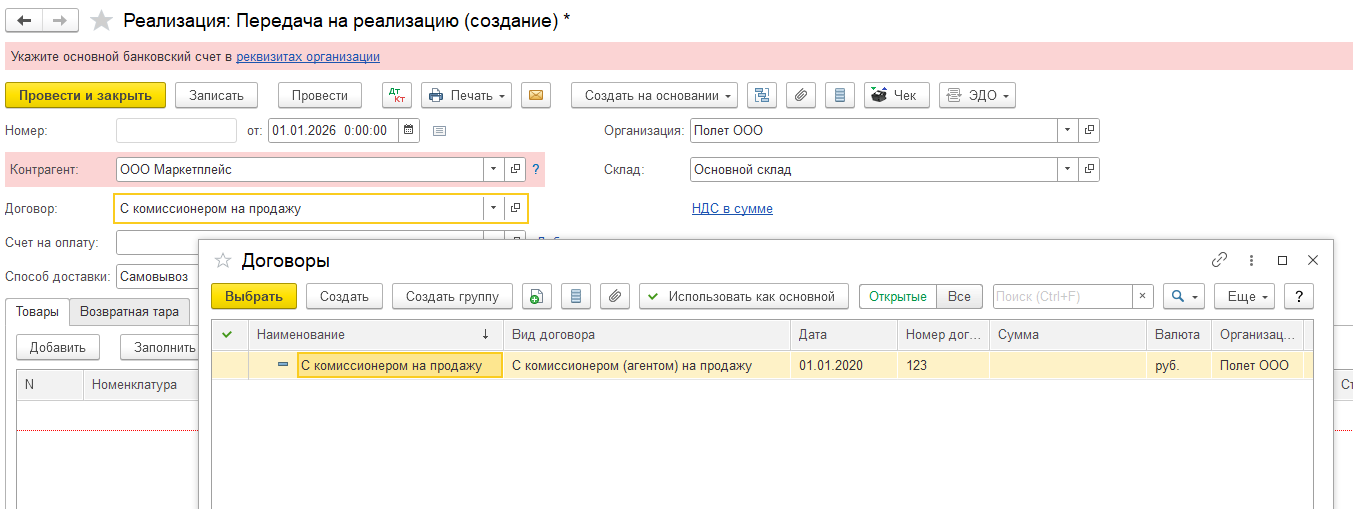Click the envelope email icon
This screenshot has height=509, width=1353.
click(x=535, y=95)
